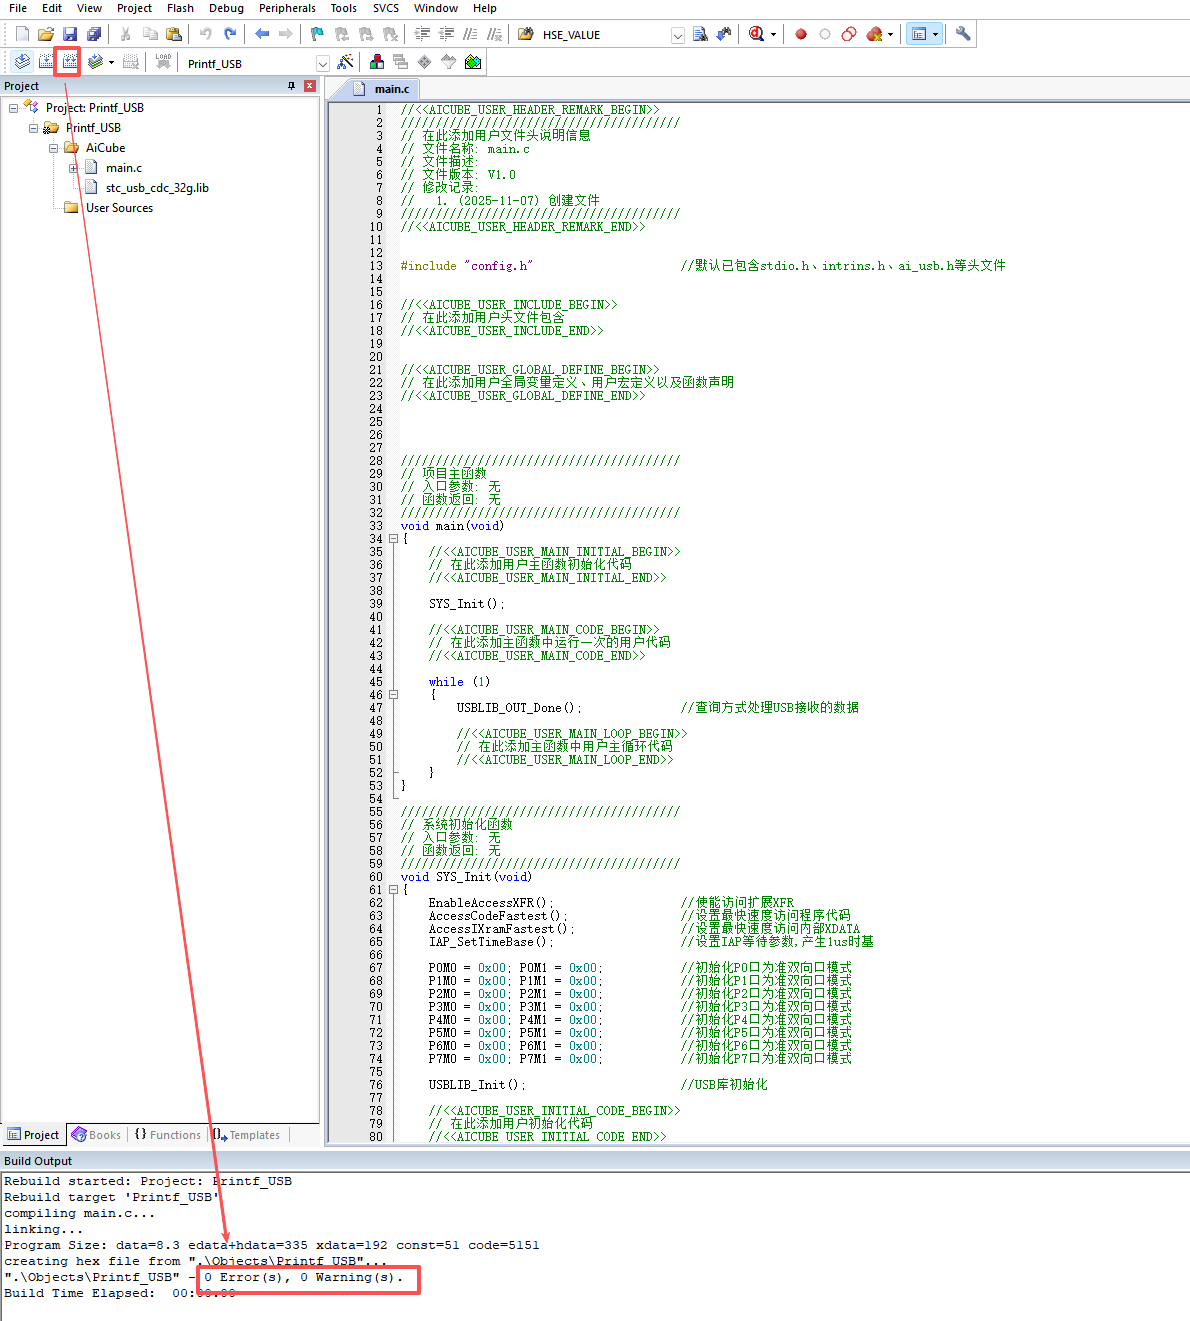Select stc_usb_cdc_32g.lib in project tree
1190x1321 pixels.
[157, 188]
